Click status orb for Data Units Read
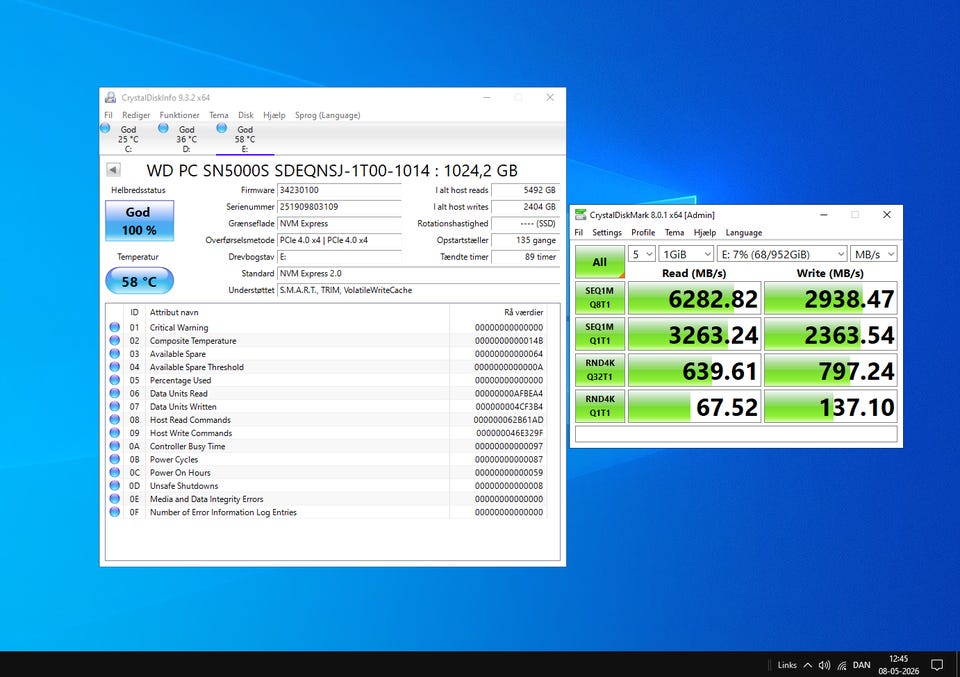This screenshot has width=960, height=677. (x=114, y=393)
